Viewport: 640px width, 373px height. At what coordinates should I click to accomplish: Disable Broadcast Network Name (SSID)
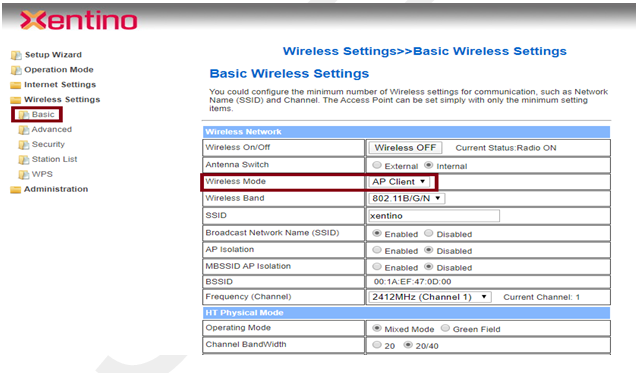click(x=429, y=233)
